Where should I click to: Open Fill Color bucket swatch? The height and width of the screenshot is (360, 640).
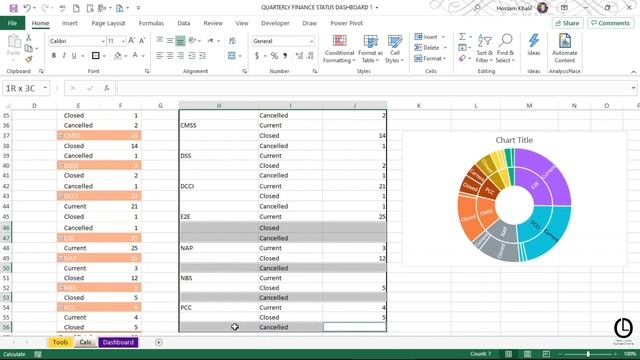(x=118, y=56)
